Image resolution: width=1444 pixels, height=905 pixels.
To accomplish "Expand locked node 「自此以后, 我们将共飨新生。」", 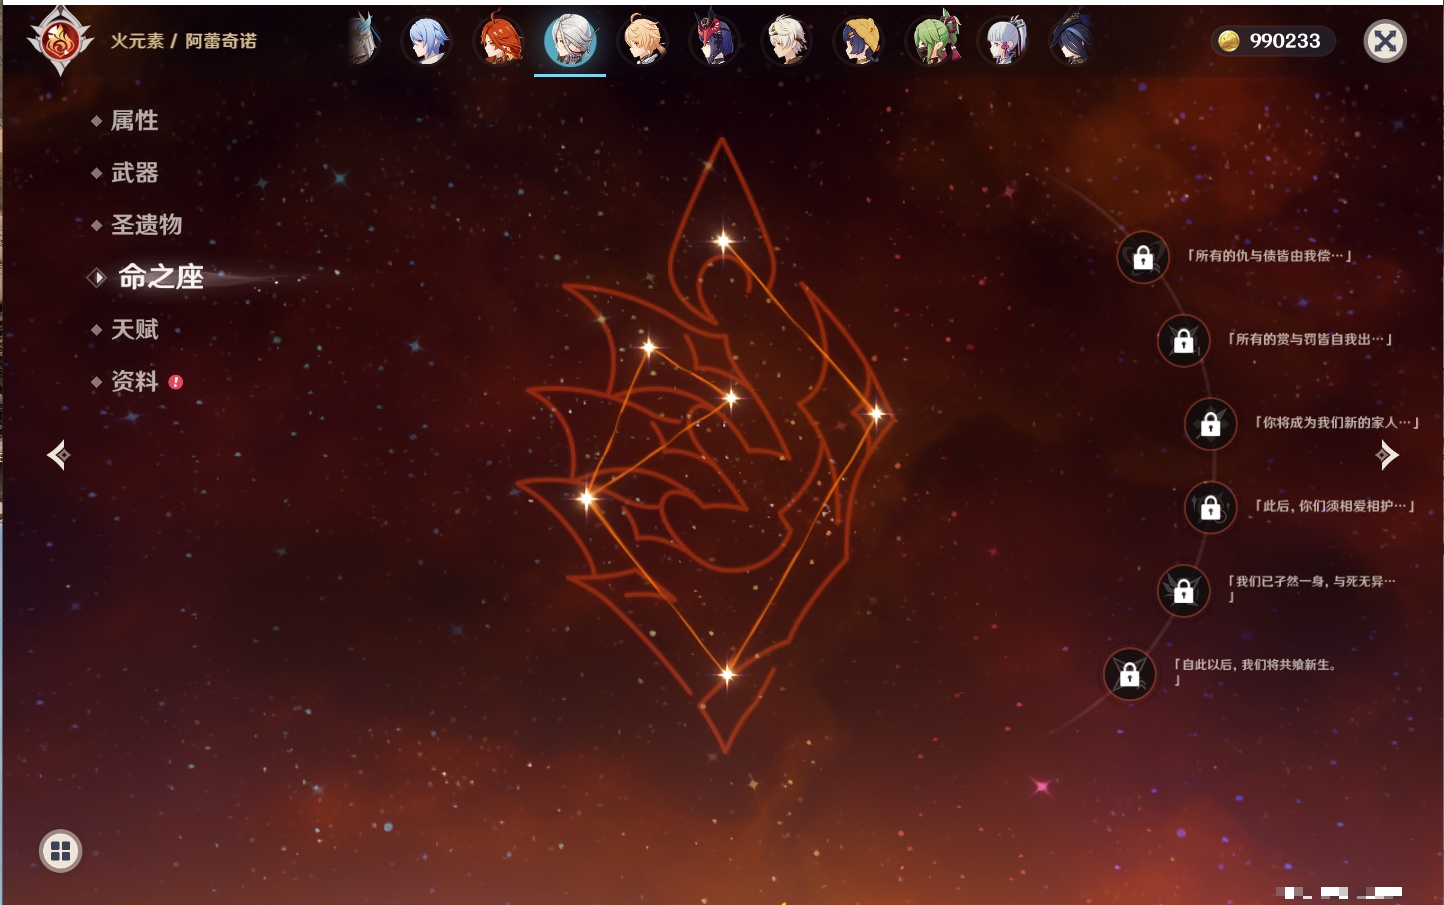I will [1129, 674].
